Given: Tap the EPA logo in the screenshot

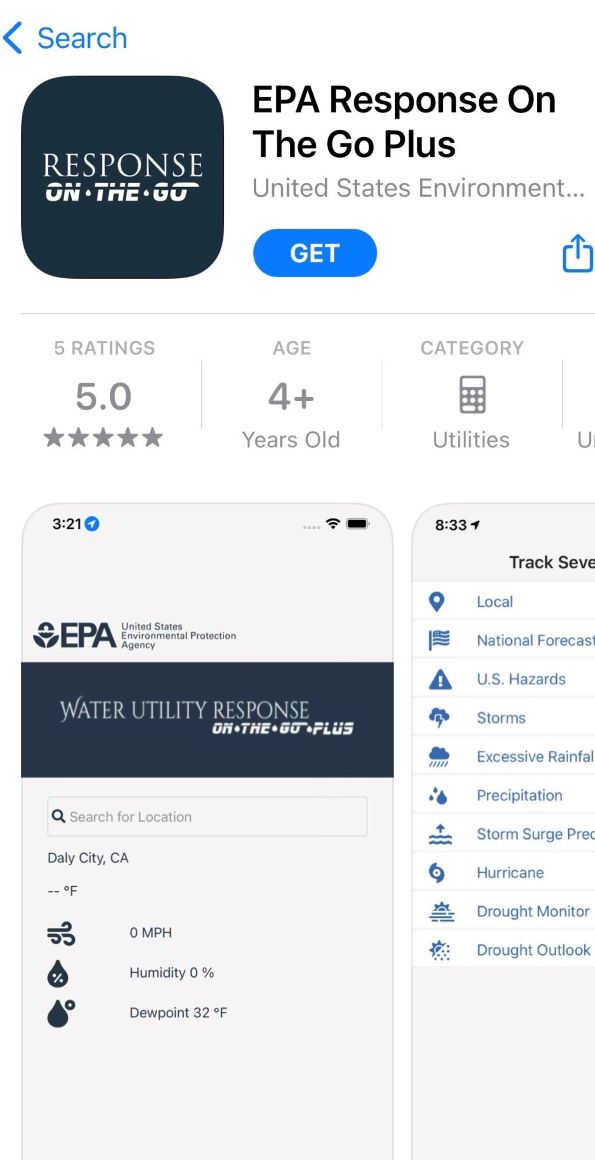Looking at the screenshot, I should 75,635.
